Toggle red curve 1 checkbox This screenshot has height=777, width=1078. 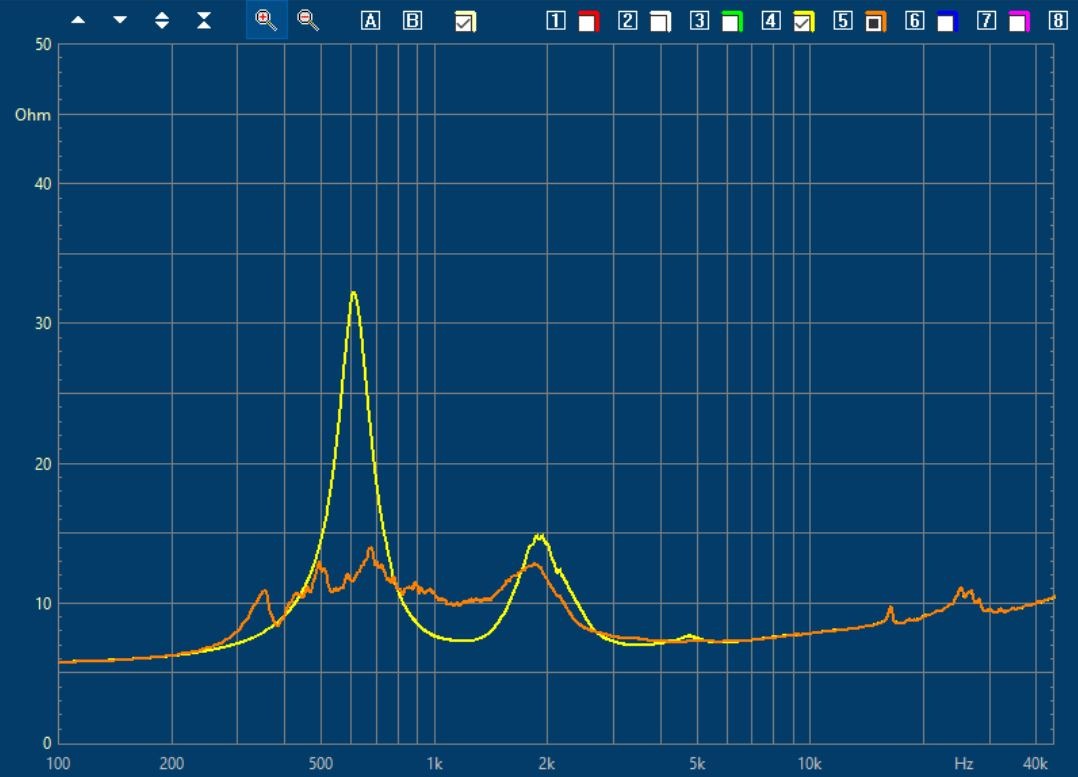coord(588,22)
